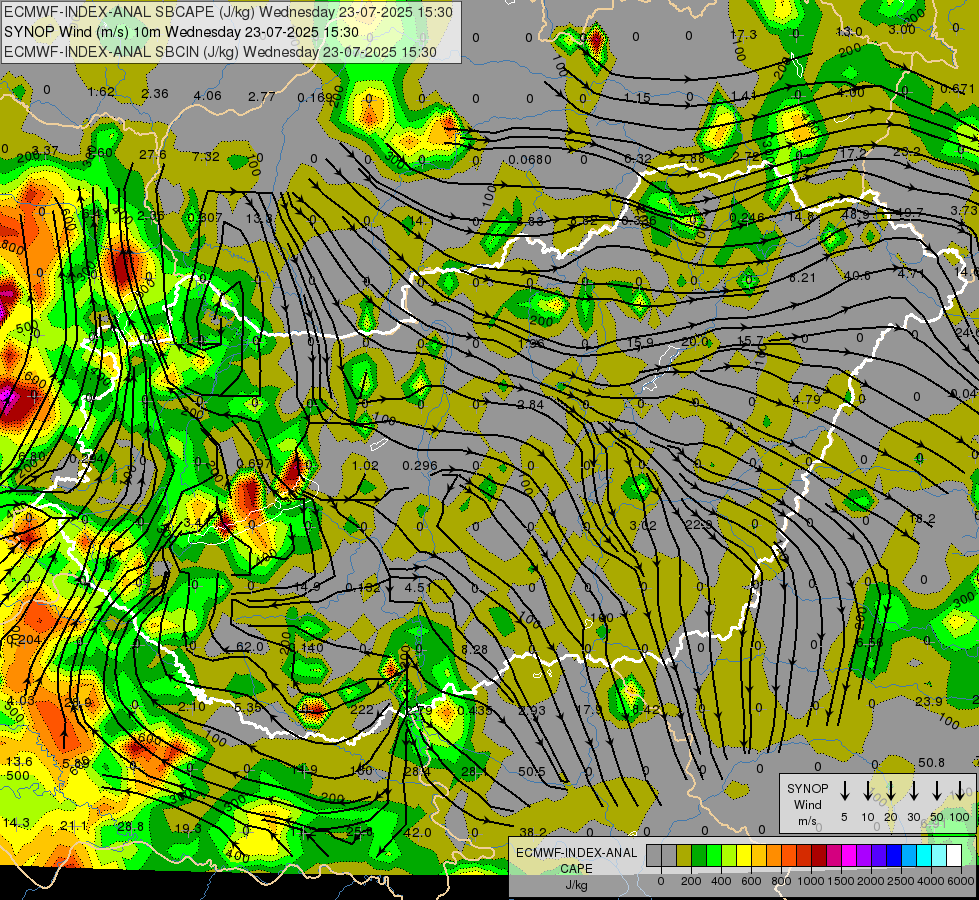This screenshot has width=979, height=900.
Task: Click the dark red swatch above 1000
Action: (819, 856)
